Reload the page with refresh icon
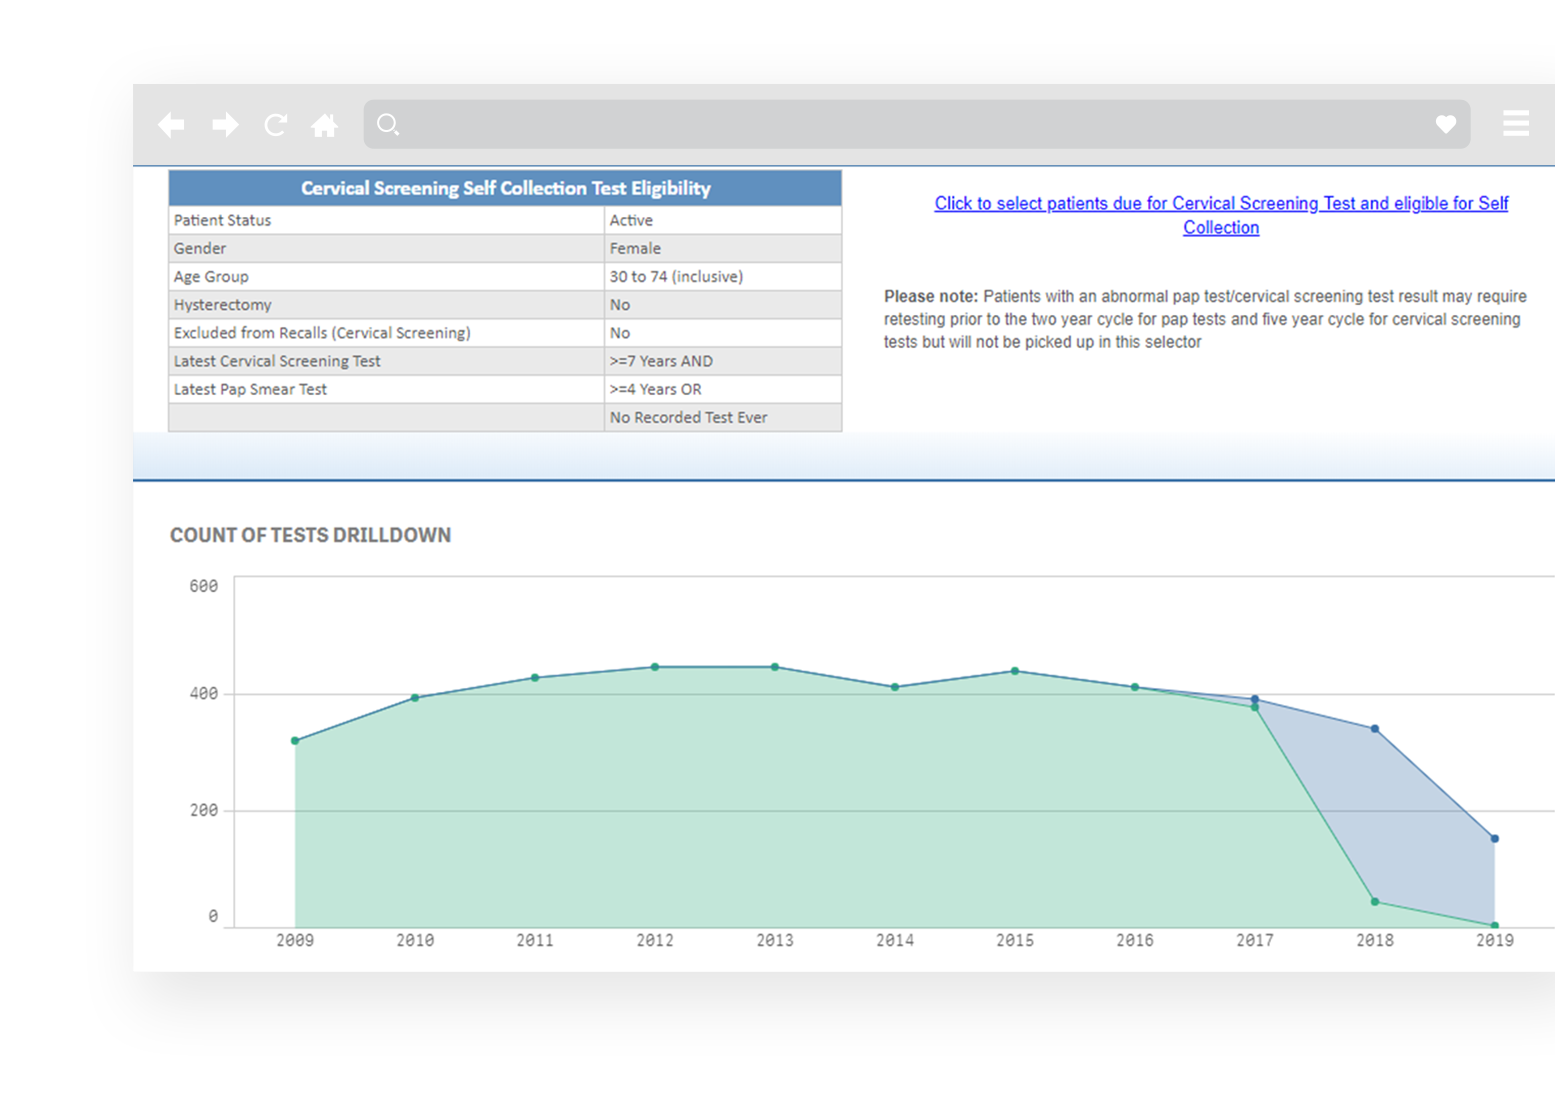 tap(275, 125)
